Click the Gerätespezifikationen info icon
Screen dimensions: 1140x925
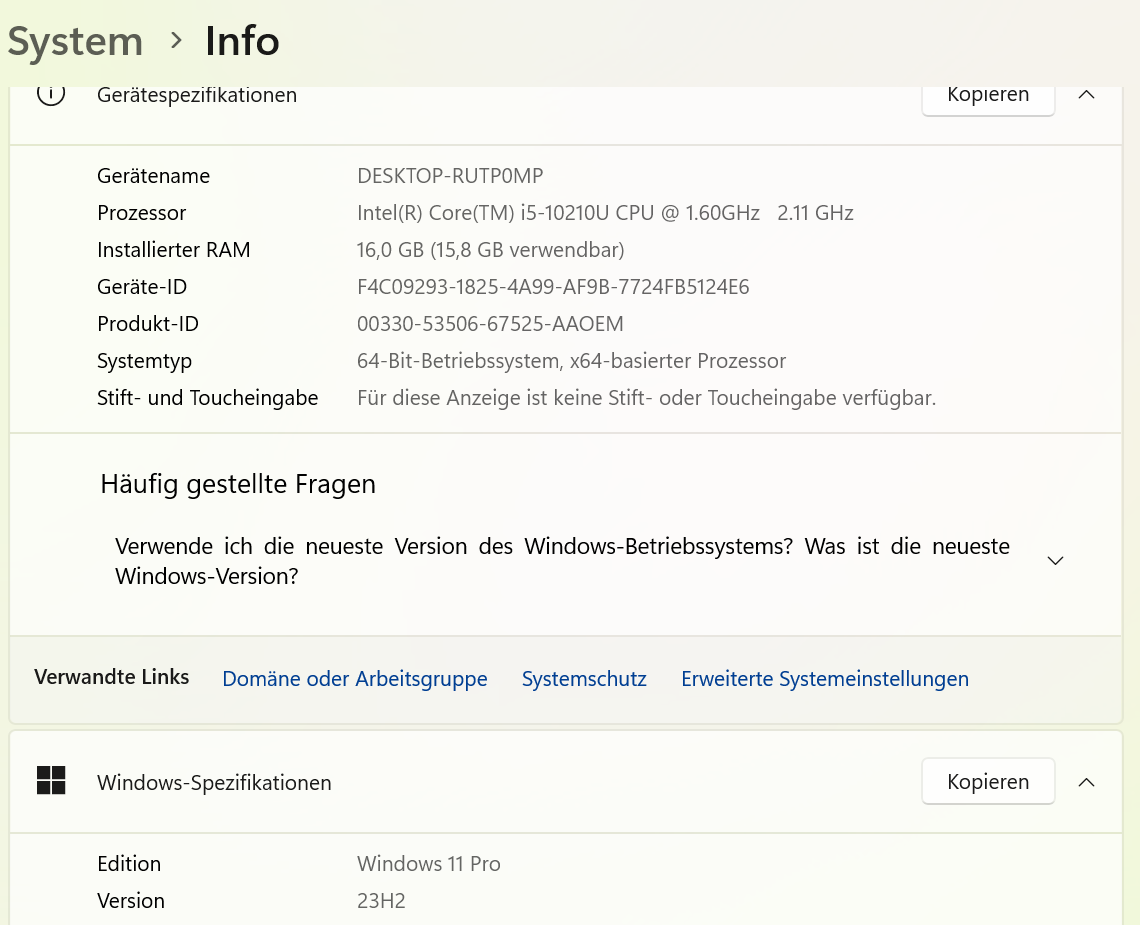51,95
